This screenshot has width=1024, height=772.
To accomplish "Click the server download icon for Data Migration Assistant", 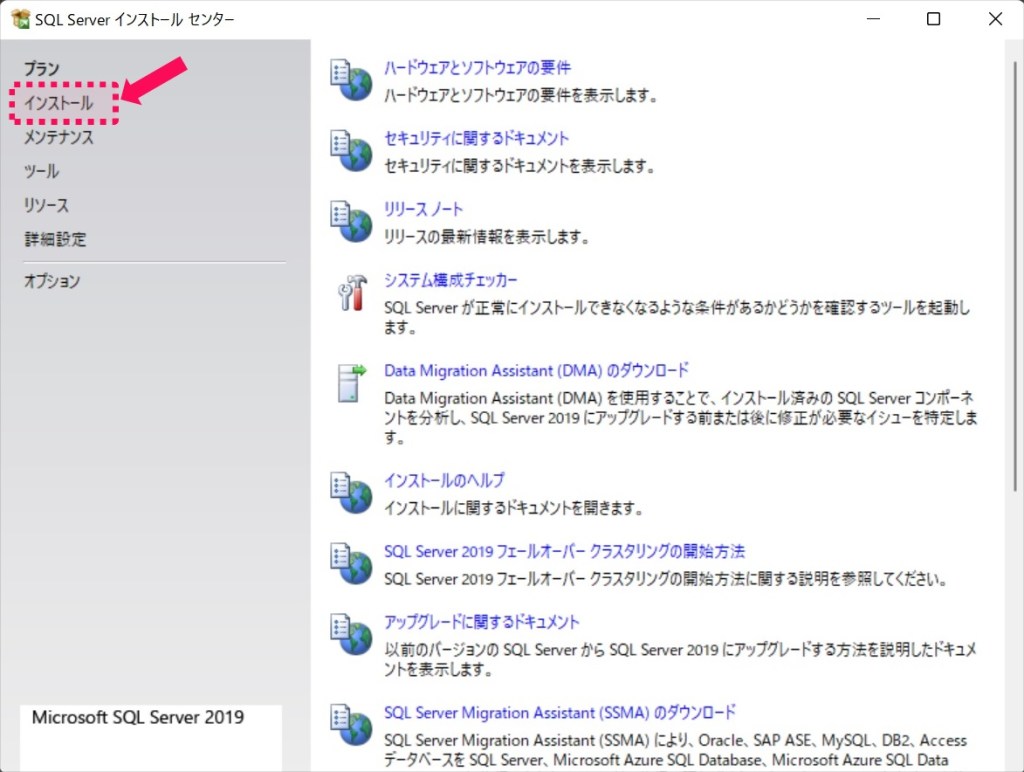I will 352,383.
